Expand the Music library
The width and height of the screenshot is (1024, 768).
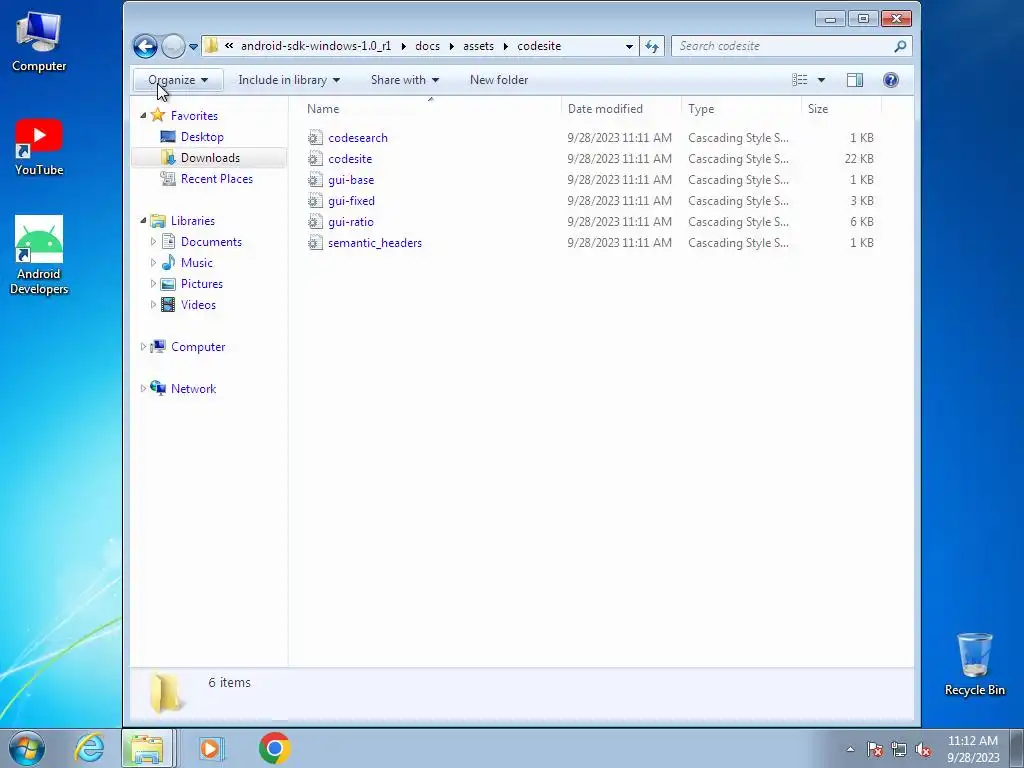point(153,263)
